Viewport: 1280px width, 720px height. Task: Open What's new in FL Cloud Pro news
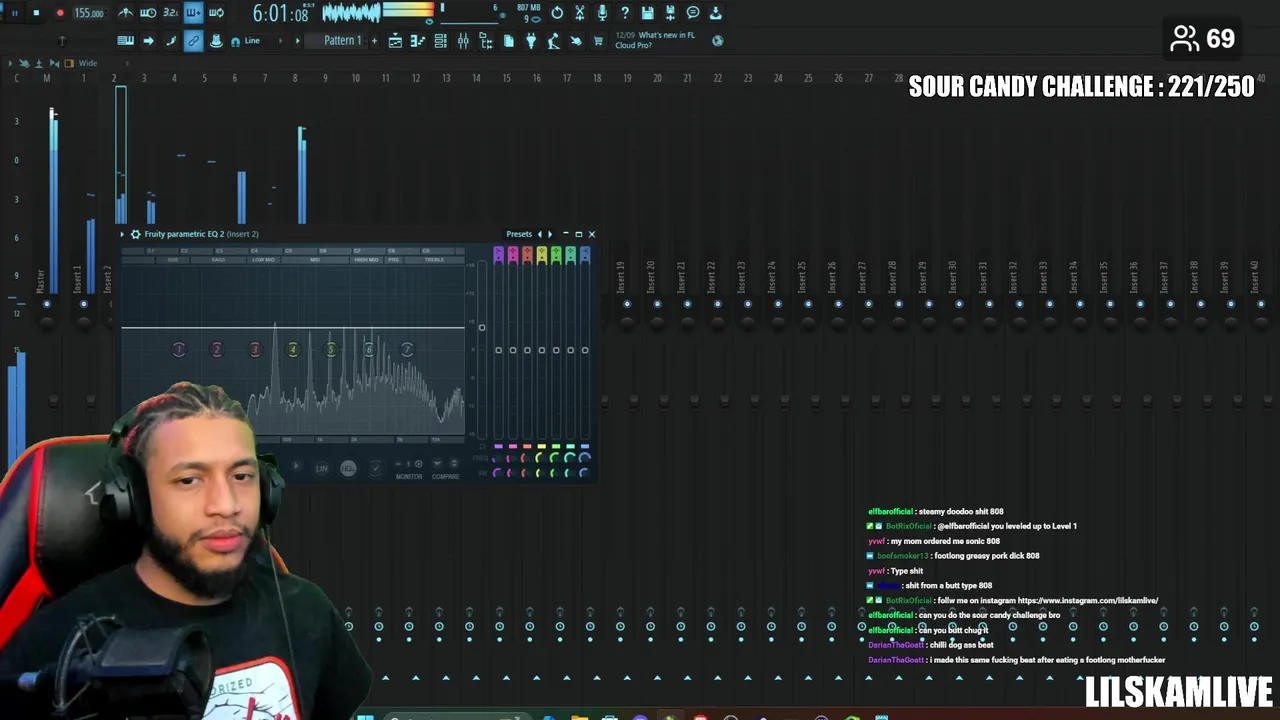(655, 40)
